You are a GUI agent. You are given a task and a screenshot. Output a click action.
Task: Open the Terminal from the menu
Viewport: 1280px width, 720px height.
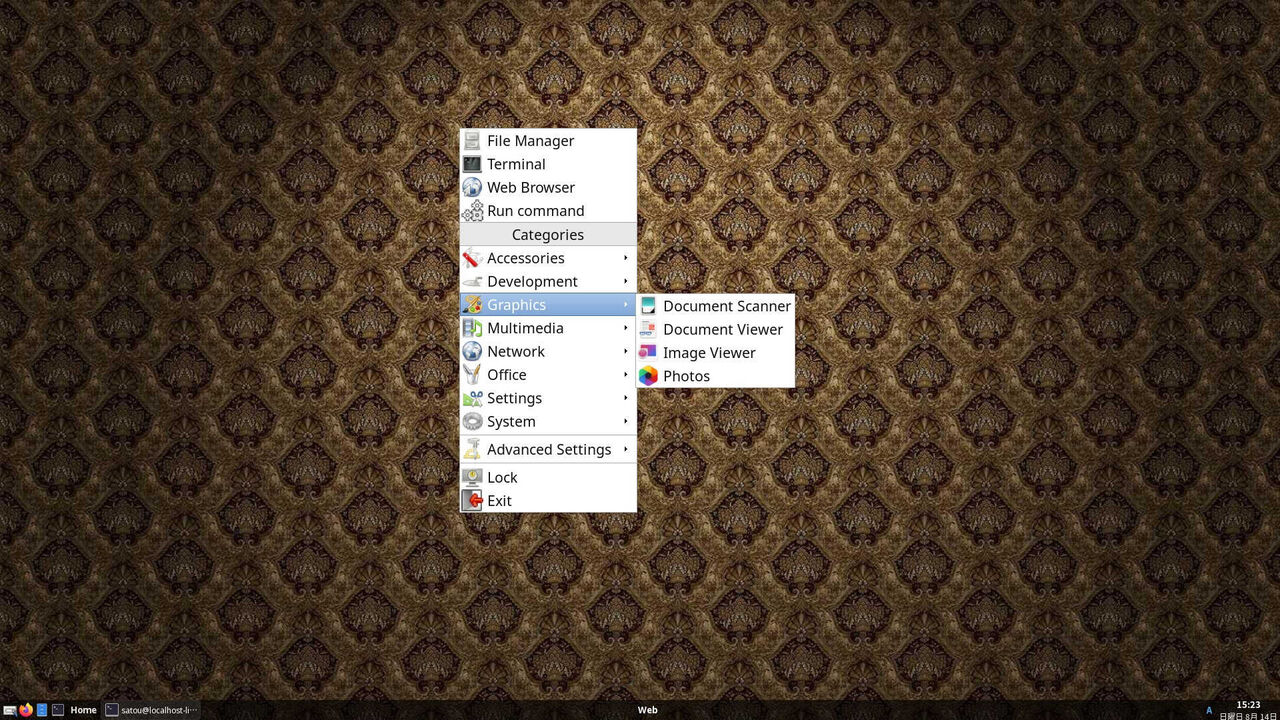tap(516, 164)
